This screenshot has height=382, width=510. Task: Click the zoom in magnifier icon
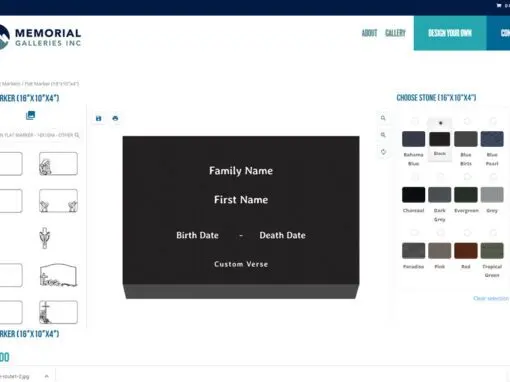tap(383, 118)
